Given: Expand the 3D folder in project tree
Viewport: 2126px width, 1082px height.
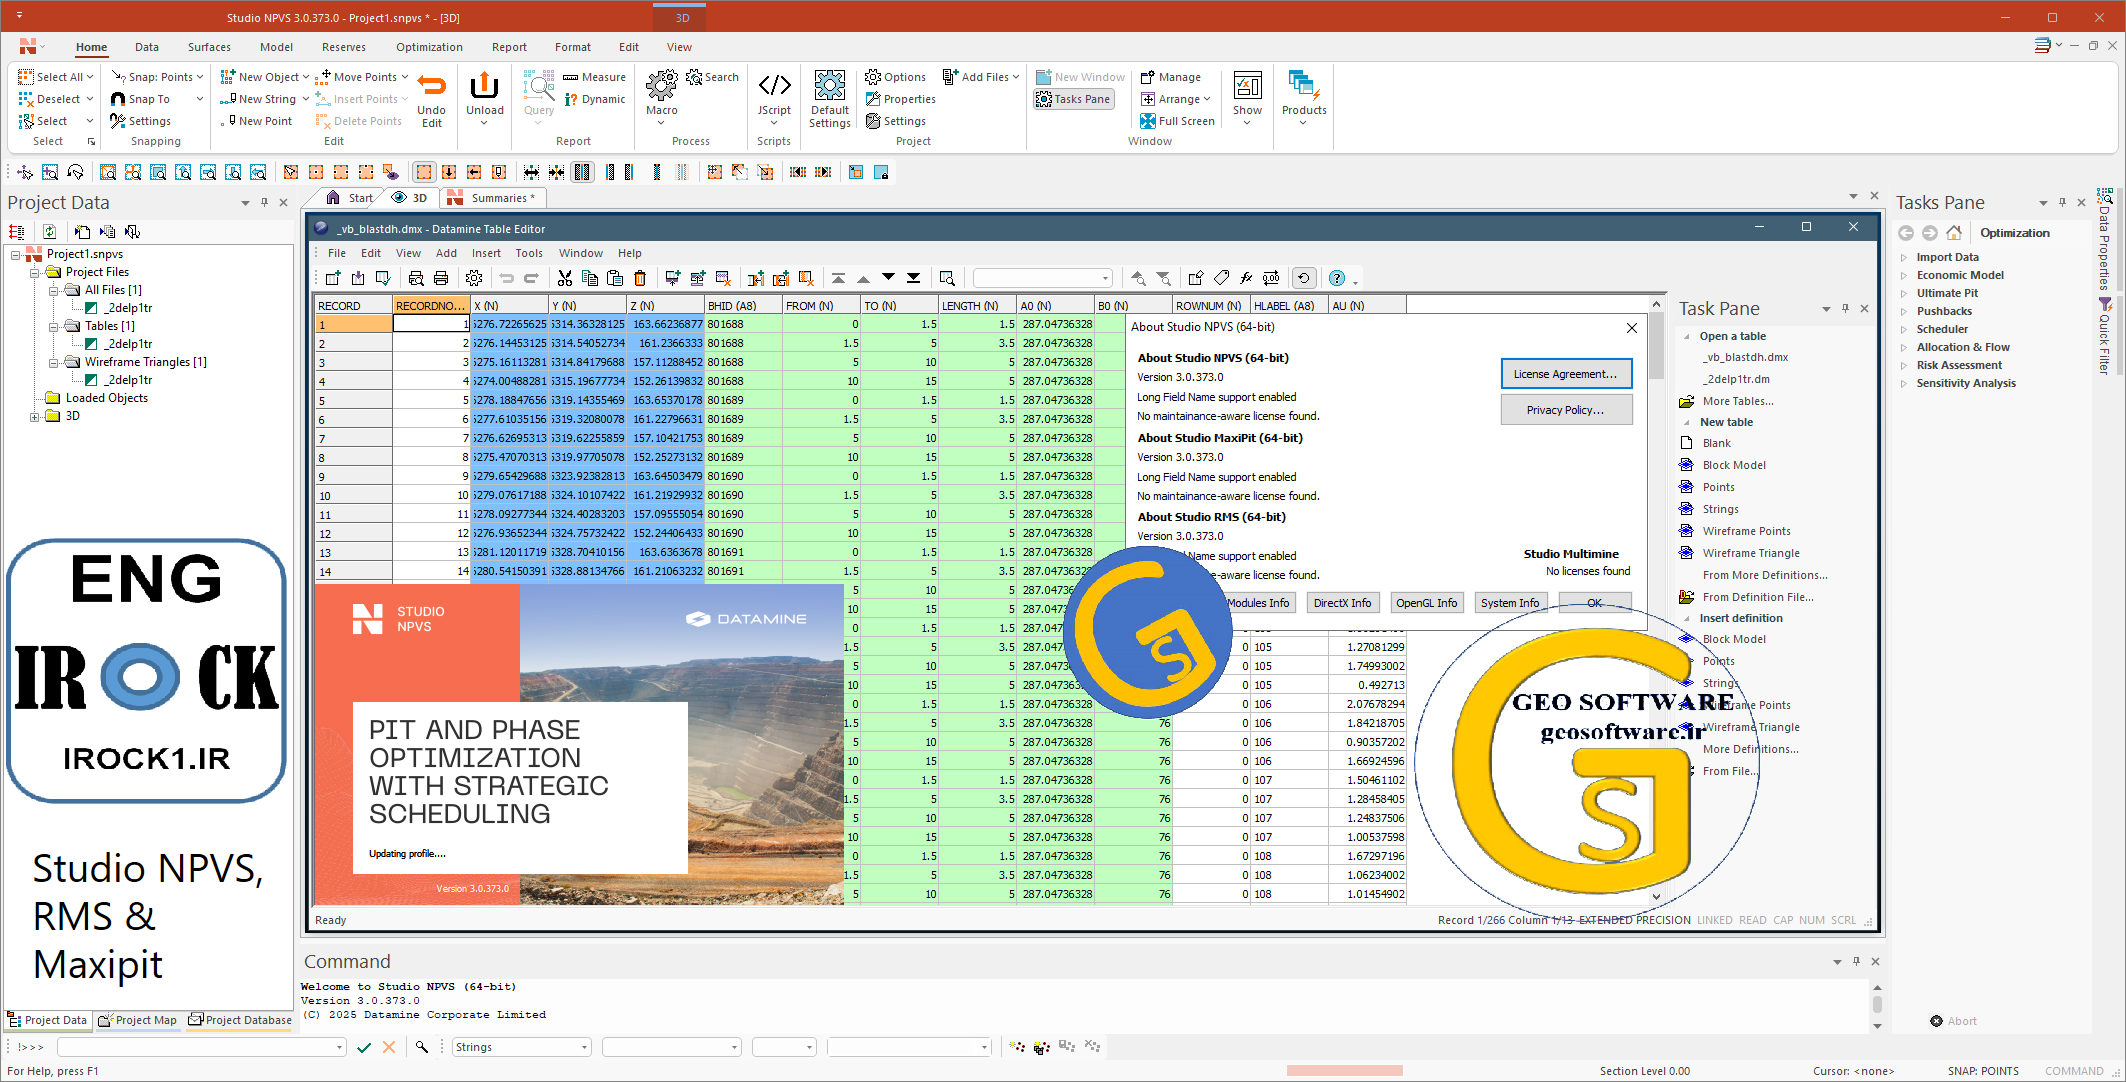Looking at the screenshot, I should pos(35,416).
